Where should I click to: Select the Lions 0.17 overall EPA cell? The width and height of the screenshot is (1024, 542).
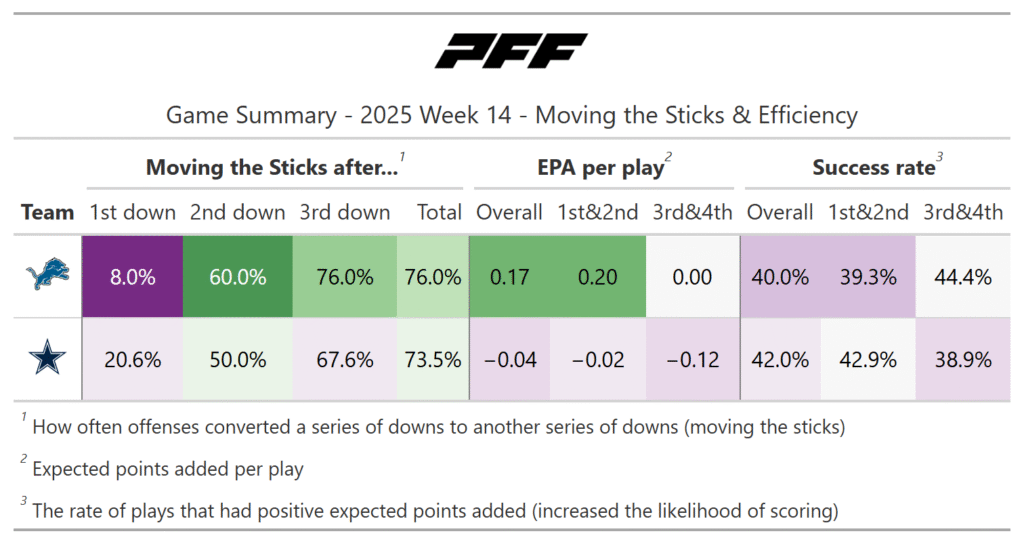click(509, 277)
